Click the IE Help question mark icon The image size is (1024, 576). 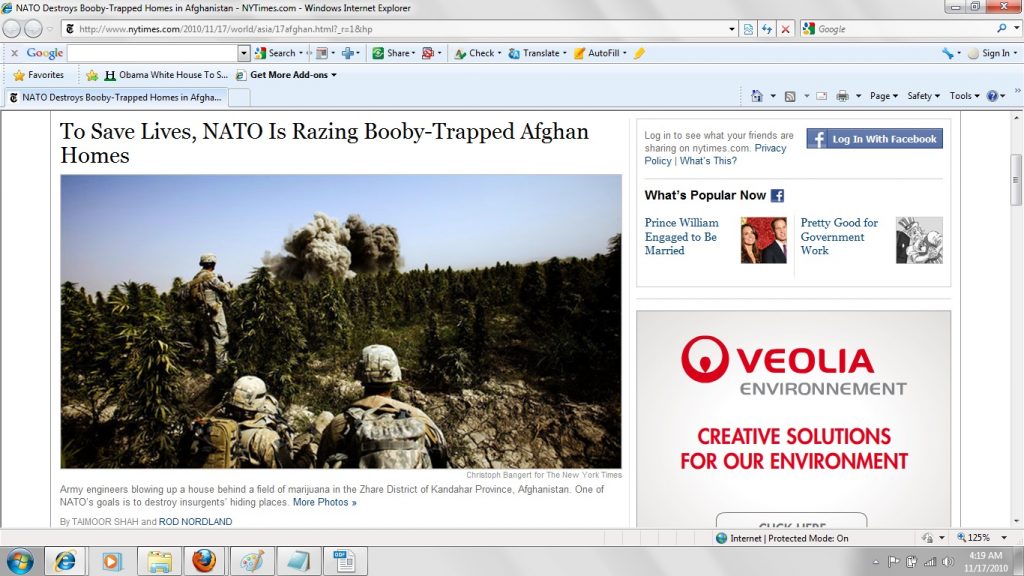point(993,96)
